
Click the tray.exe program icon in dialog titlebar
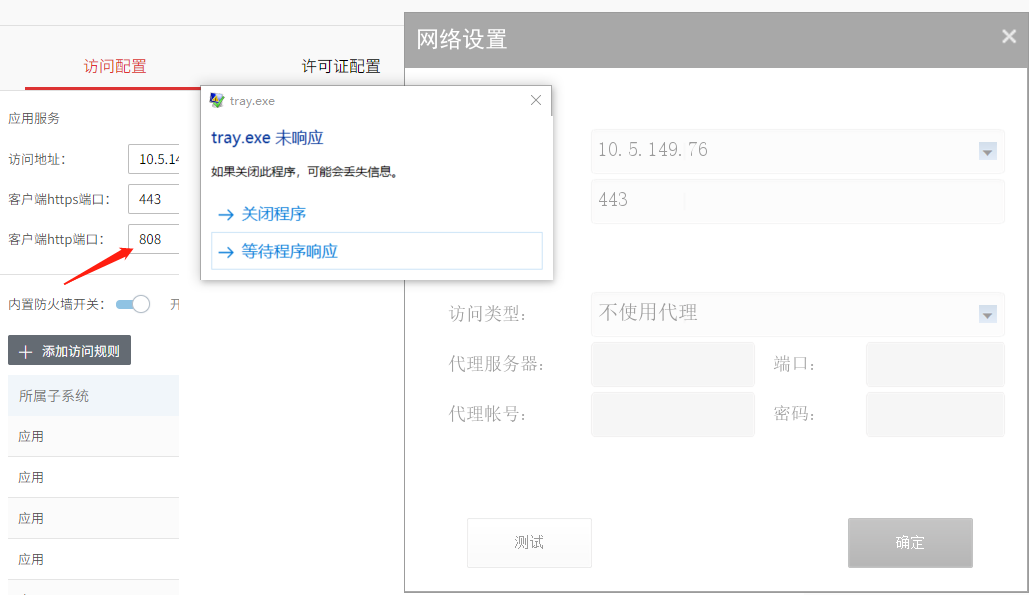pyautogui.click(x=215, y=100)
